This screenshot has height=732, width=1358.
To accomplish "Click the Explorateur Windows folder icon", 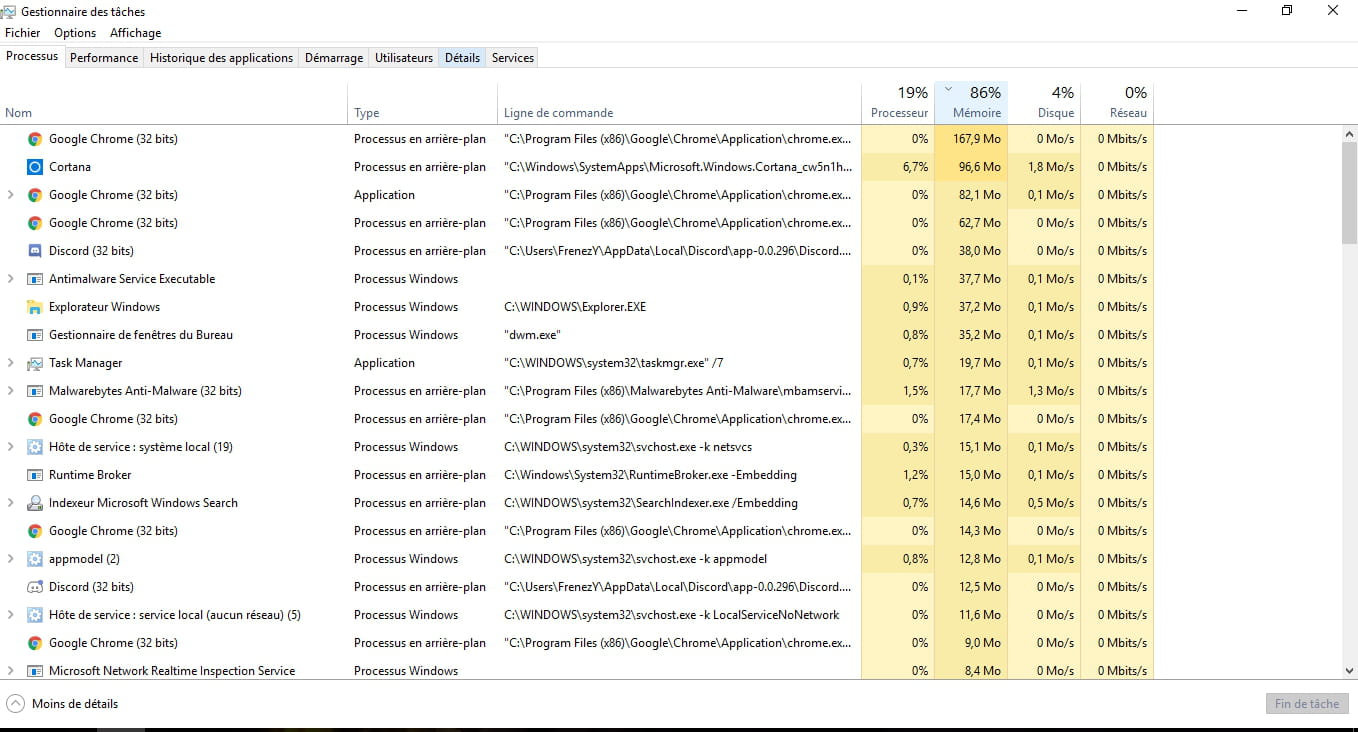I will 35,307.
